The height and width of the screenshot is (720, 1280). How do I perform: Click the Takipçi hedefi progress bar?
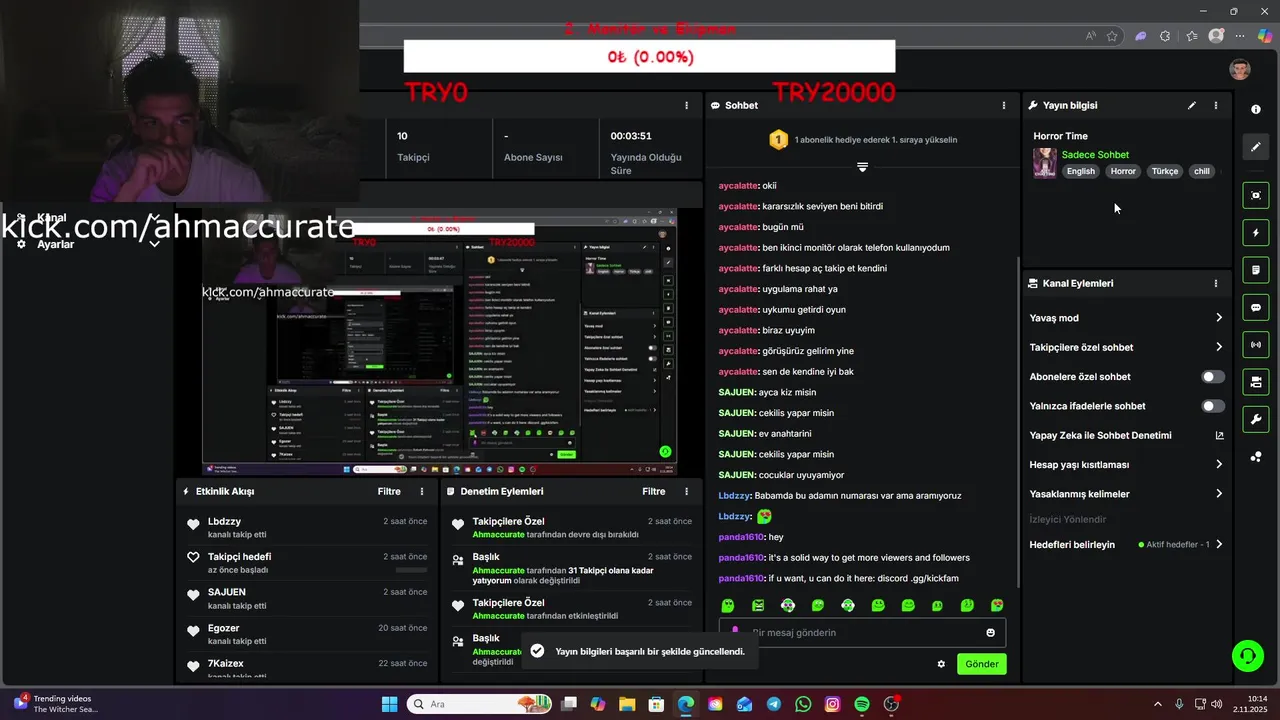click(411, 569)
